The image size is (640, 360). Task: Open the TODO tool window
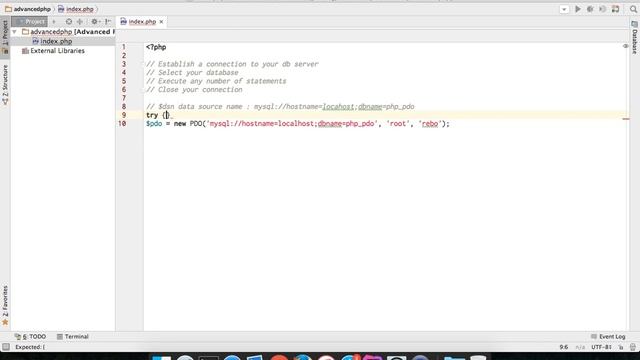31,337
